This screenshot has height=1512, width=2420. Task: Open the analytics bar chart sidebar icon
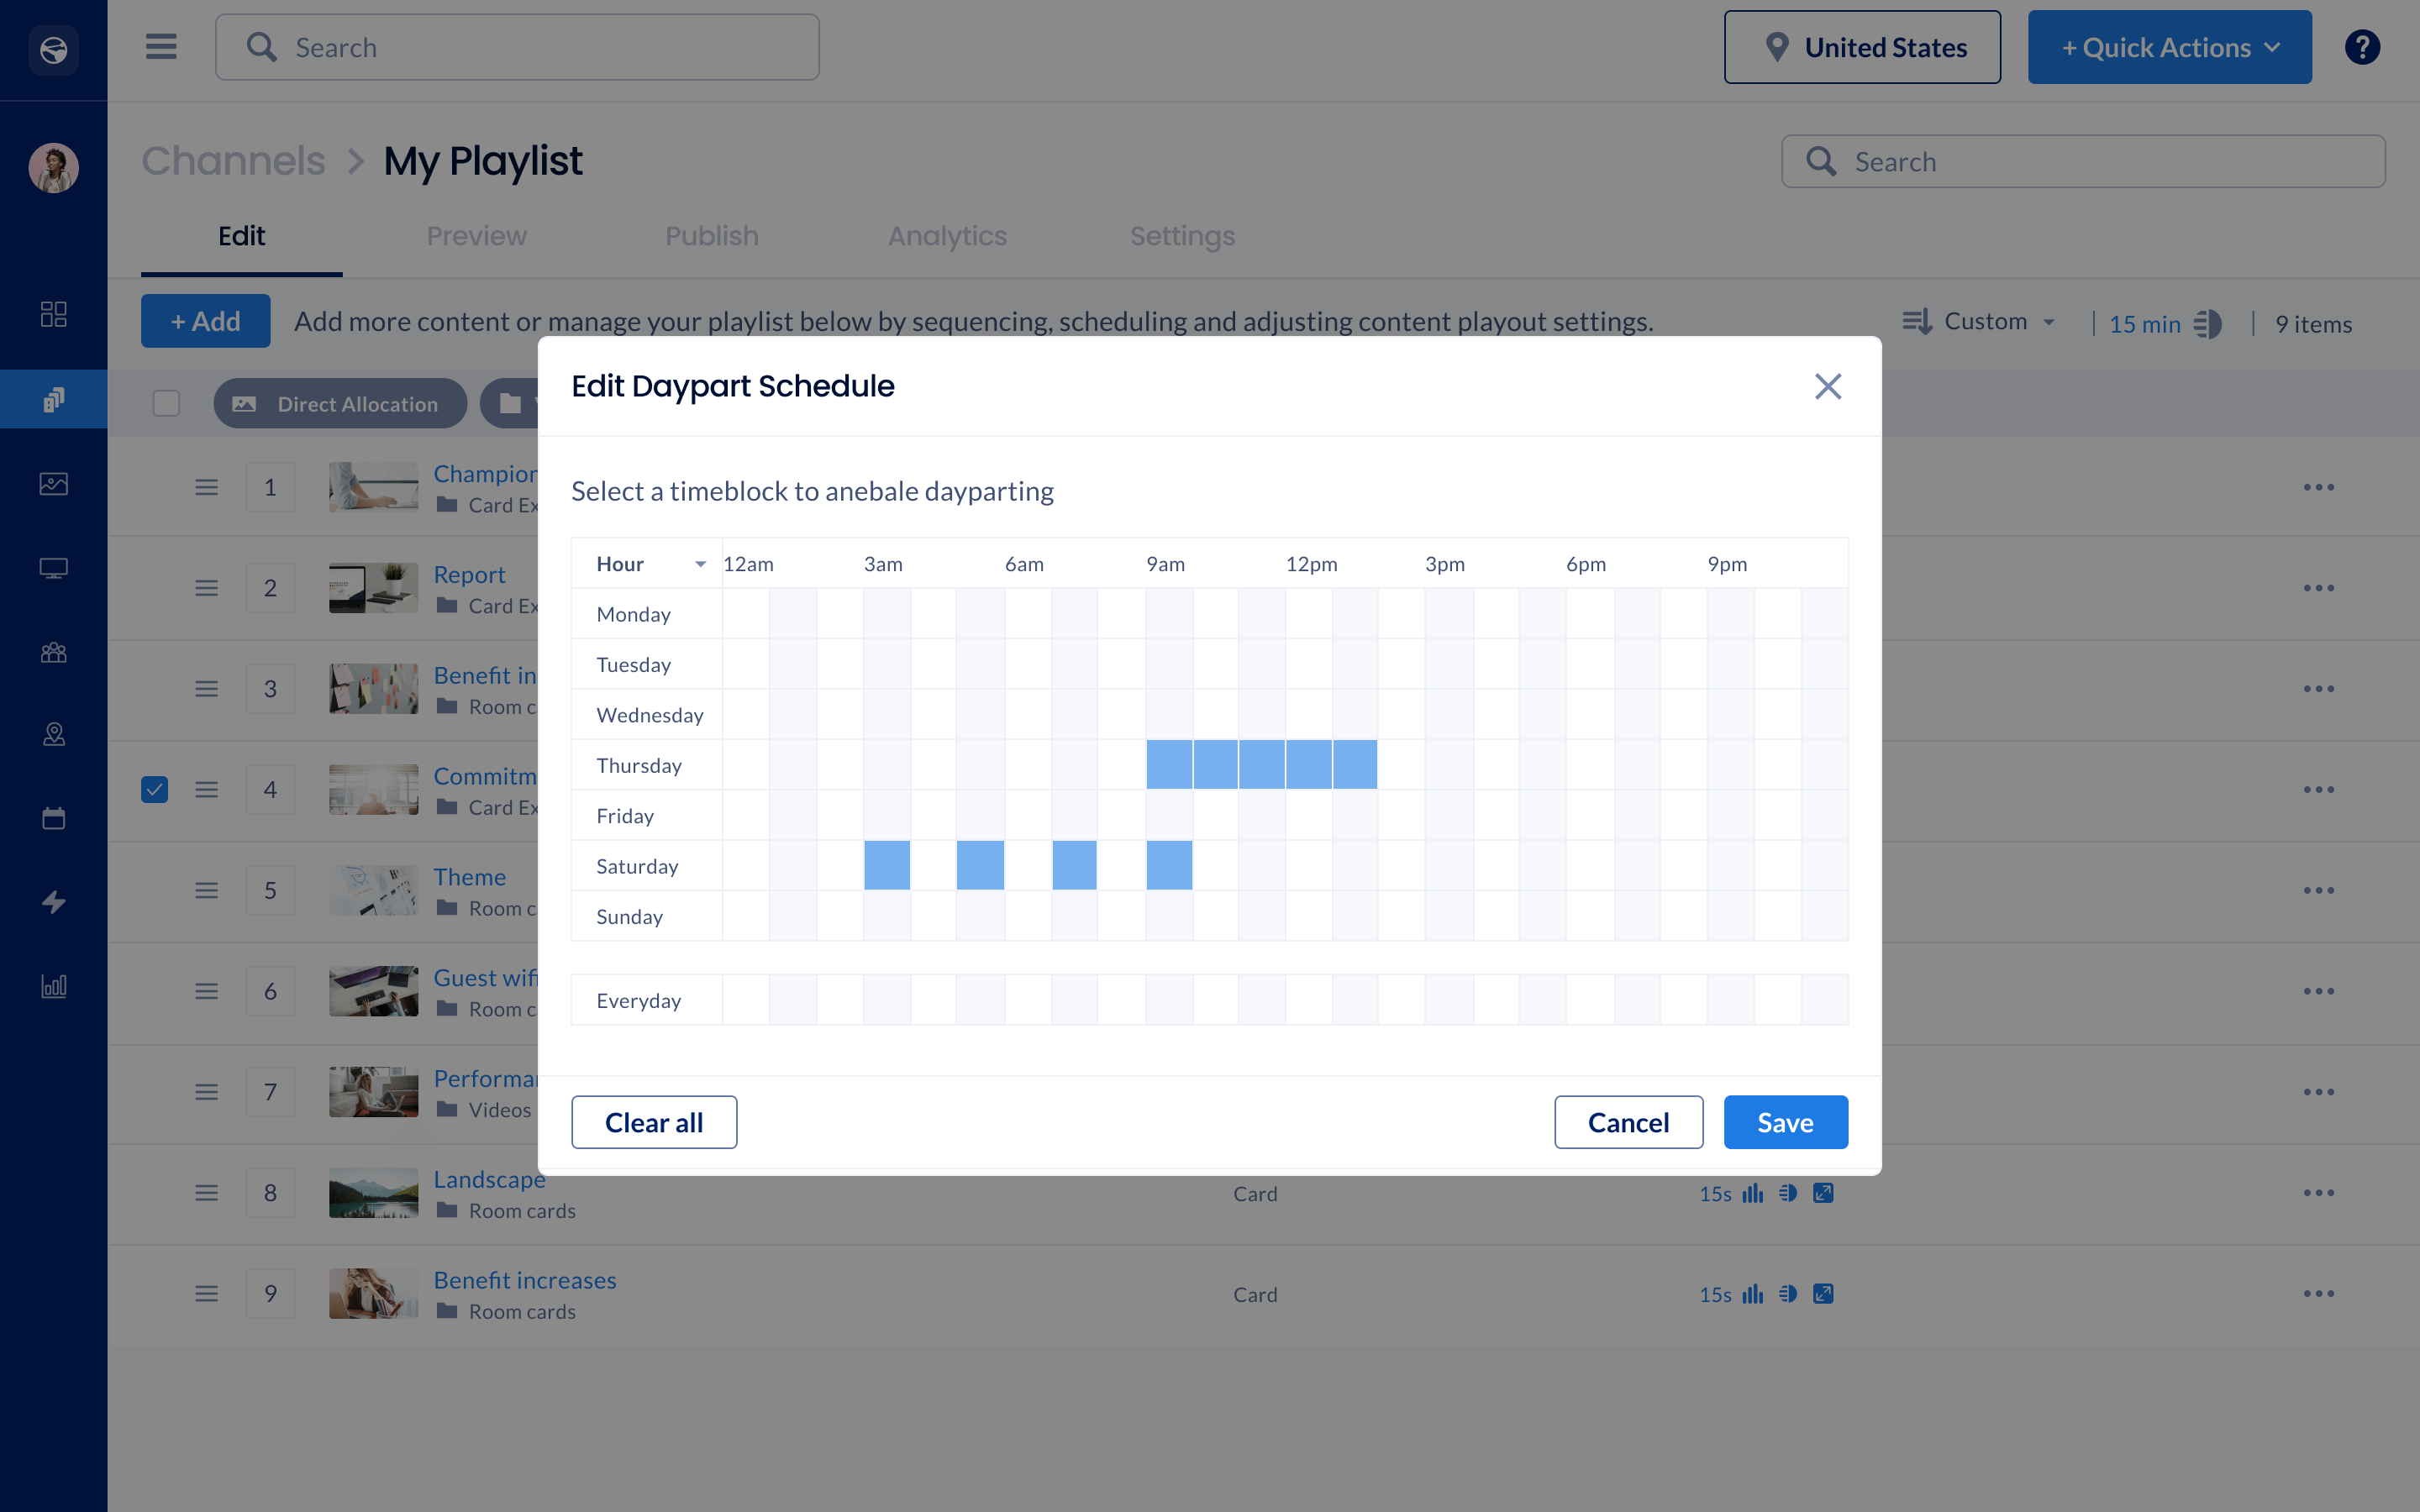pos(54,986)
